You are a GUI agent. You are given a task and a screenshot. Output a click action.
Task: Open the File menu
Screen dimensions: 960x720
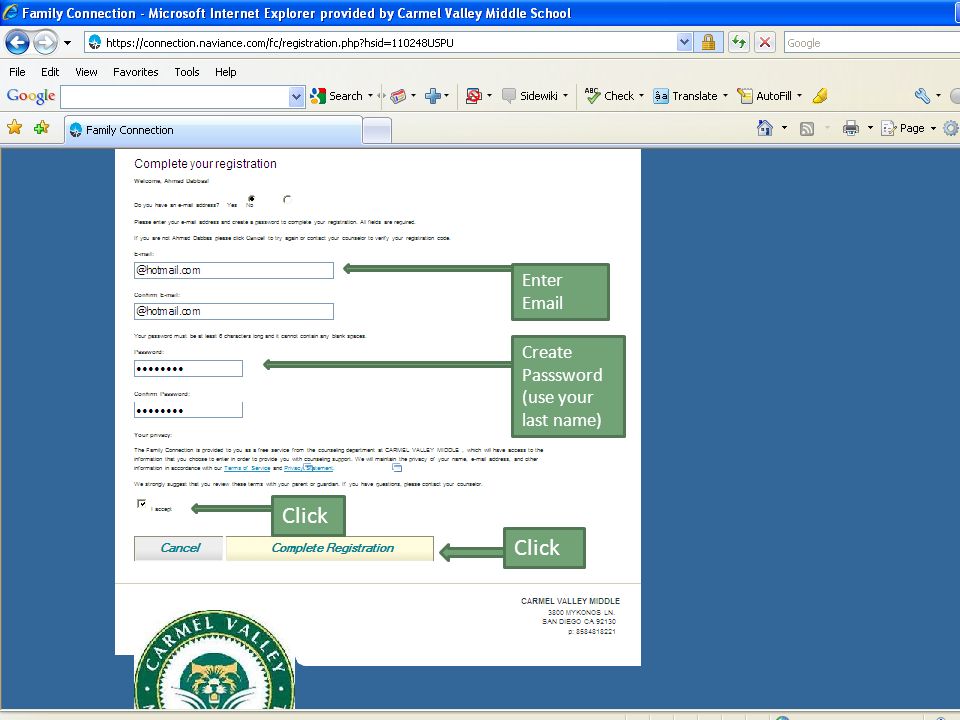coord(17,72)
